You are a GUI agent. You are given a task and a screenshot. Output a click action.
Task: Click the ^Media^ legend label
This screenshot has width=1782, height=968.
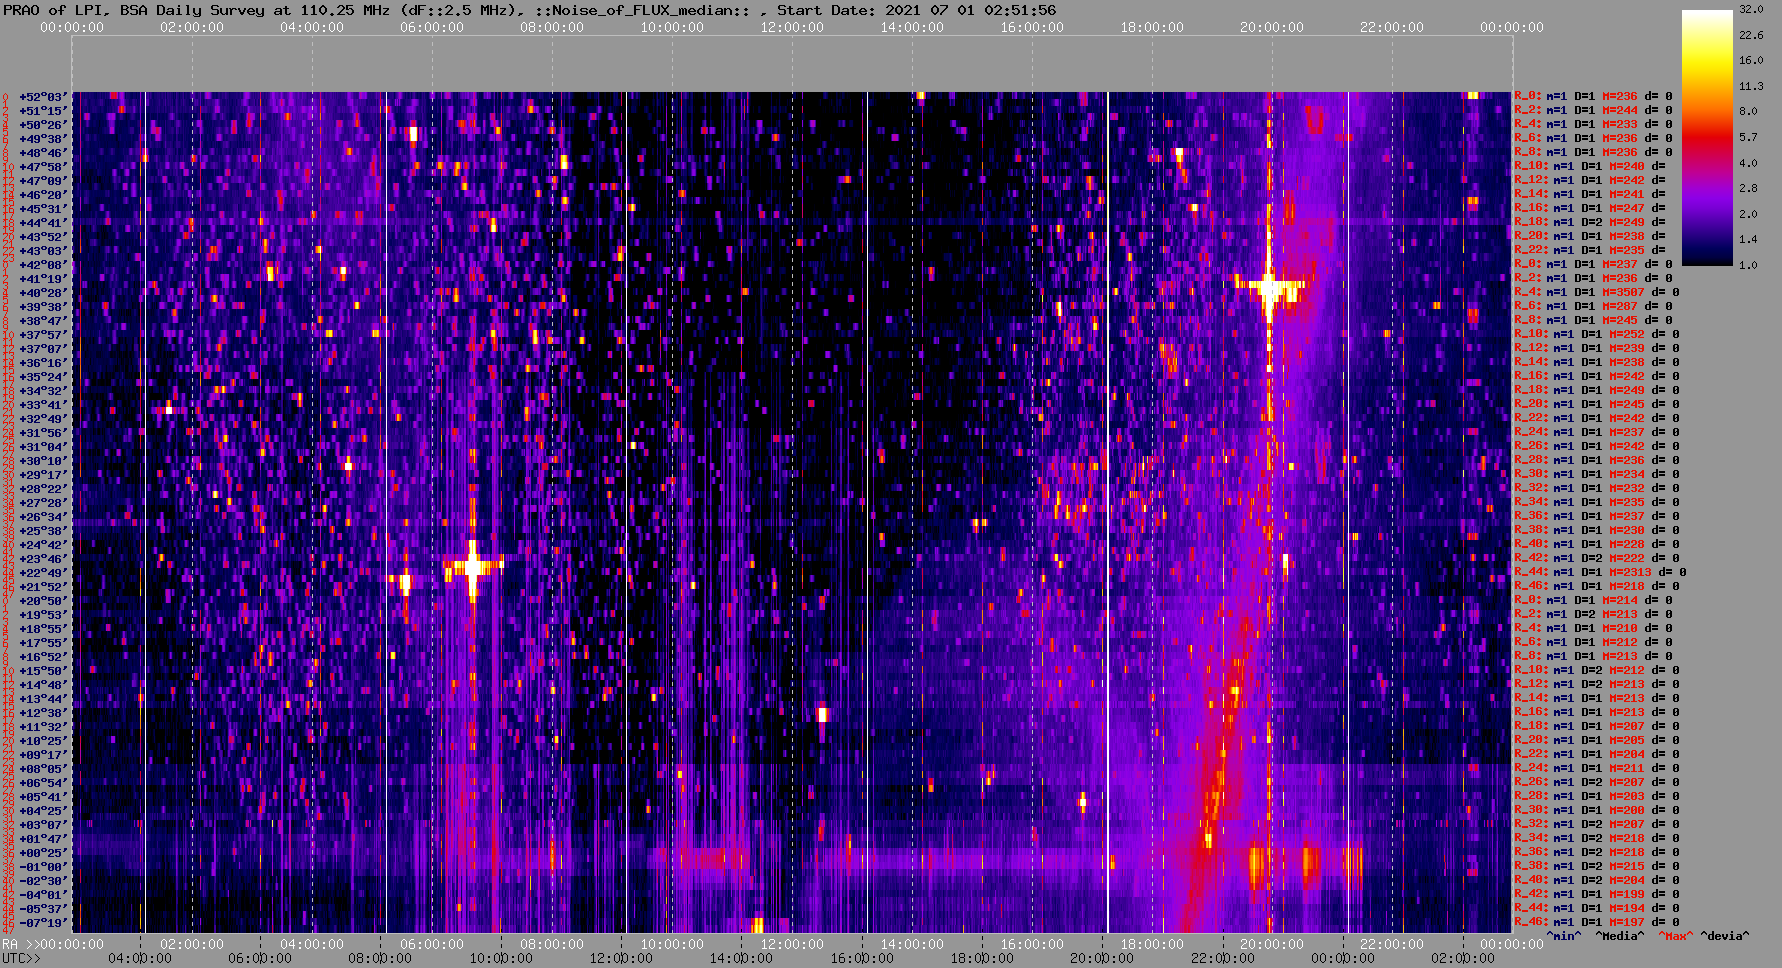[x=1619, y=936]
